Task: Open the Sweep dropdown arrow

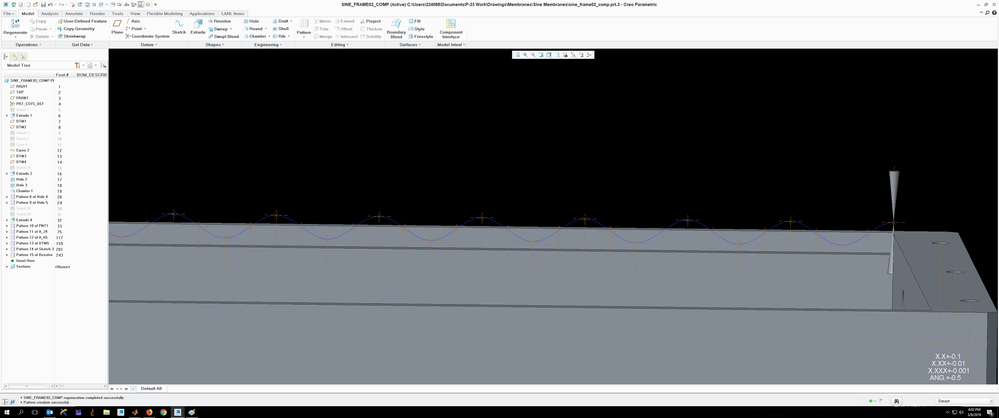Action: 231,29
